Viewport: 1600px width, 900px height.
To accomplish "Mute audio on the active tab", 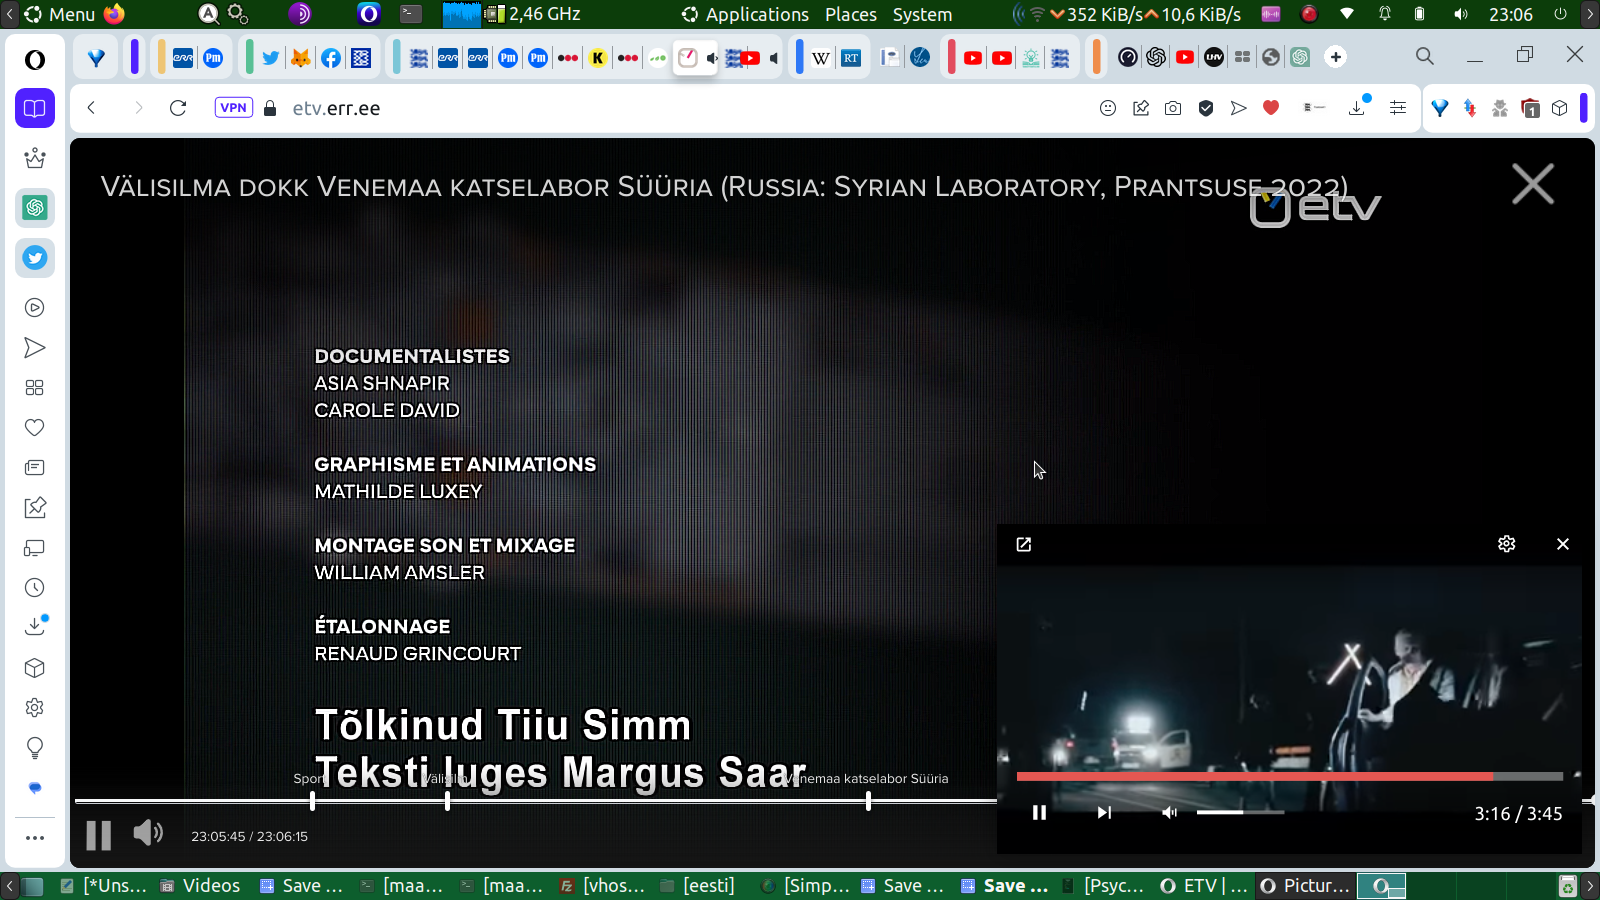I will pos(712,58).
